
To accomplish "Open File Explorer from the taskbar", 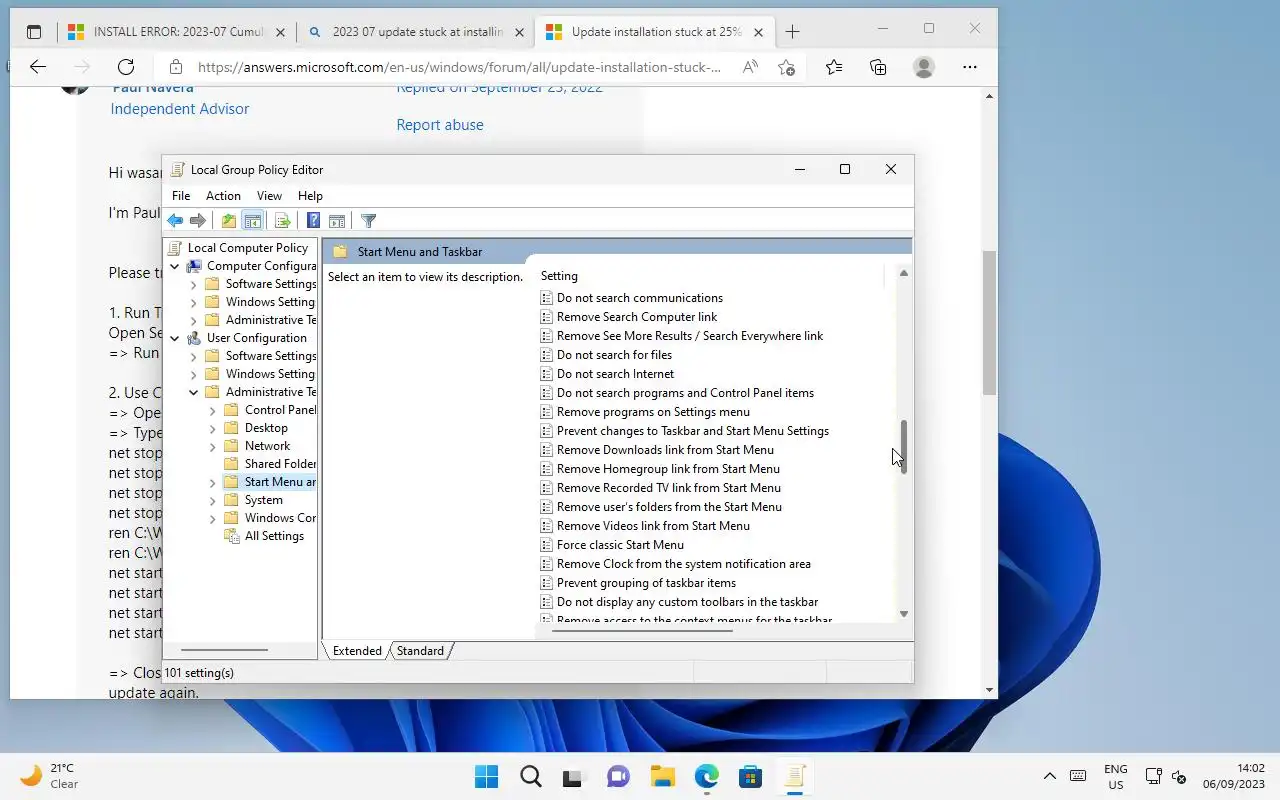I will click(662, 777).
